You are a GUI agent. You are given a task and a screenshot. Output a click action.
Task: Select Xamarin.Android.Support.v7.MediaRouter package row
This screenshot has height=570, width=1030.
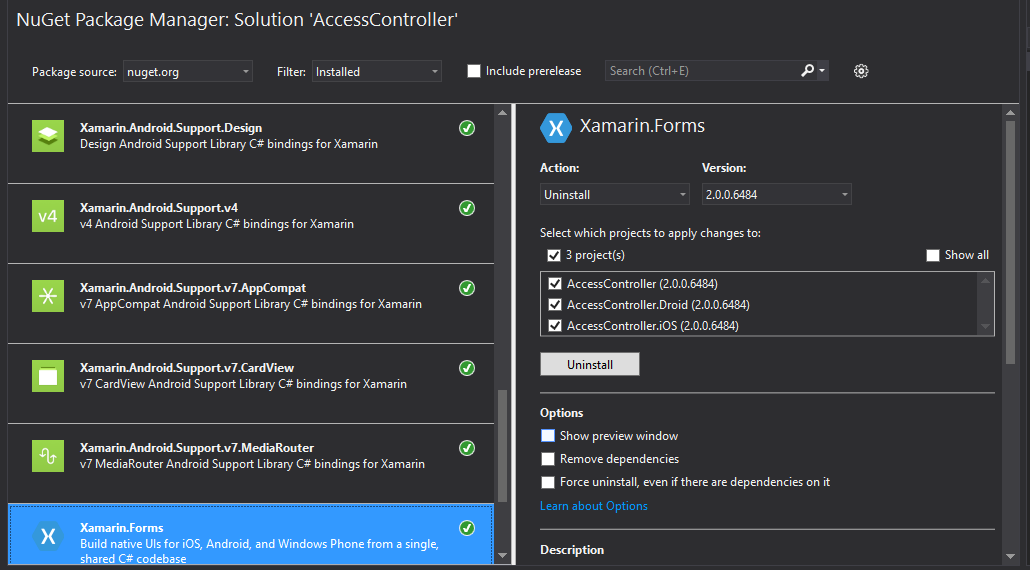tap(250, 464)
